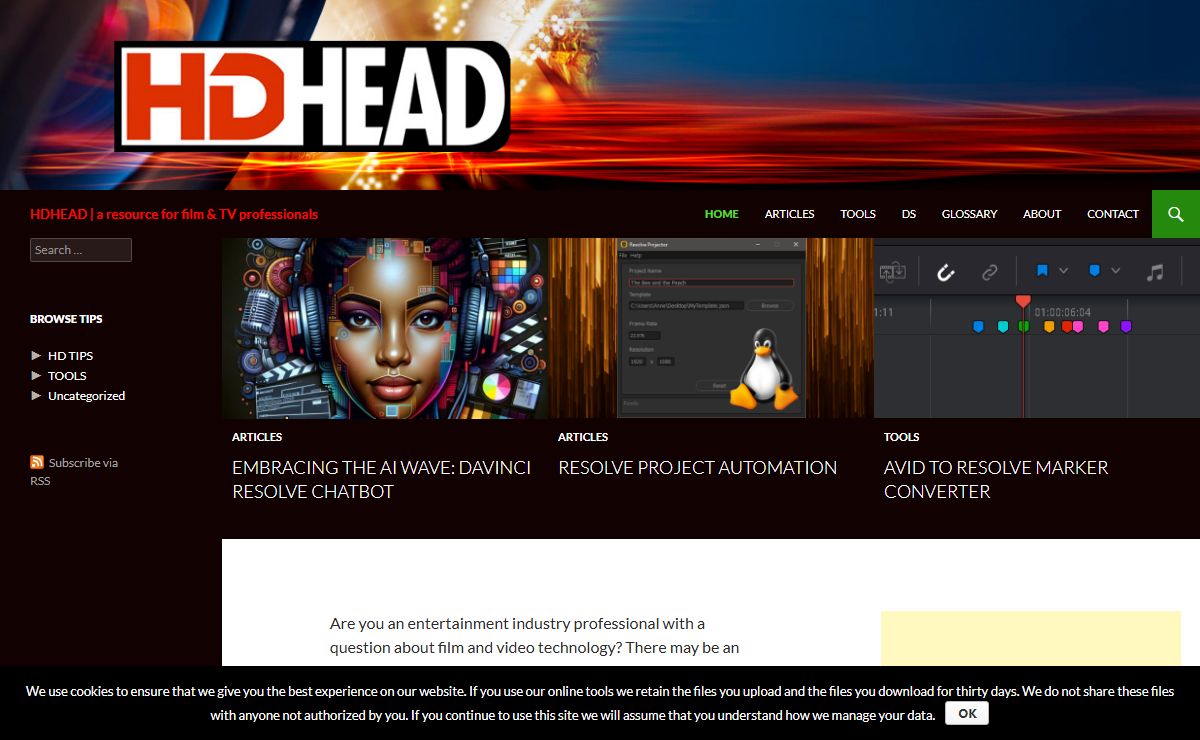Click OK on the cookie notice

point(967,713)
